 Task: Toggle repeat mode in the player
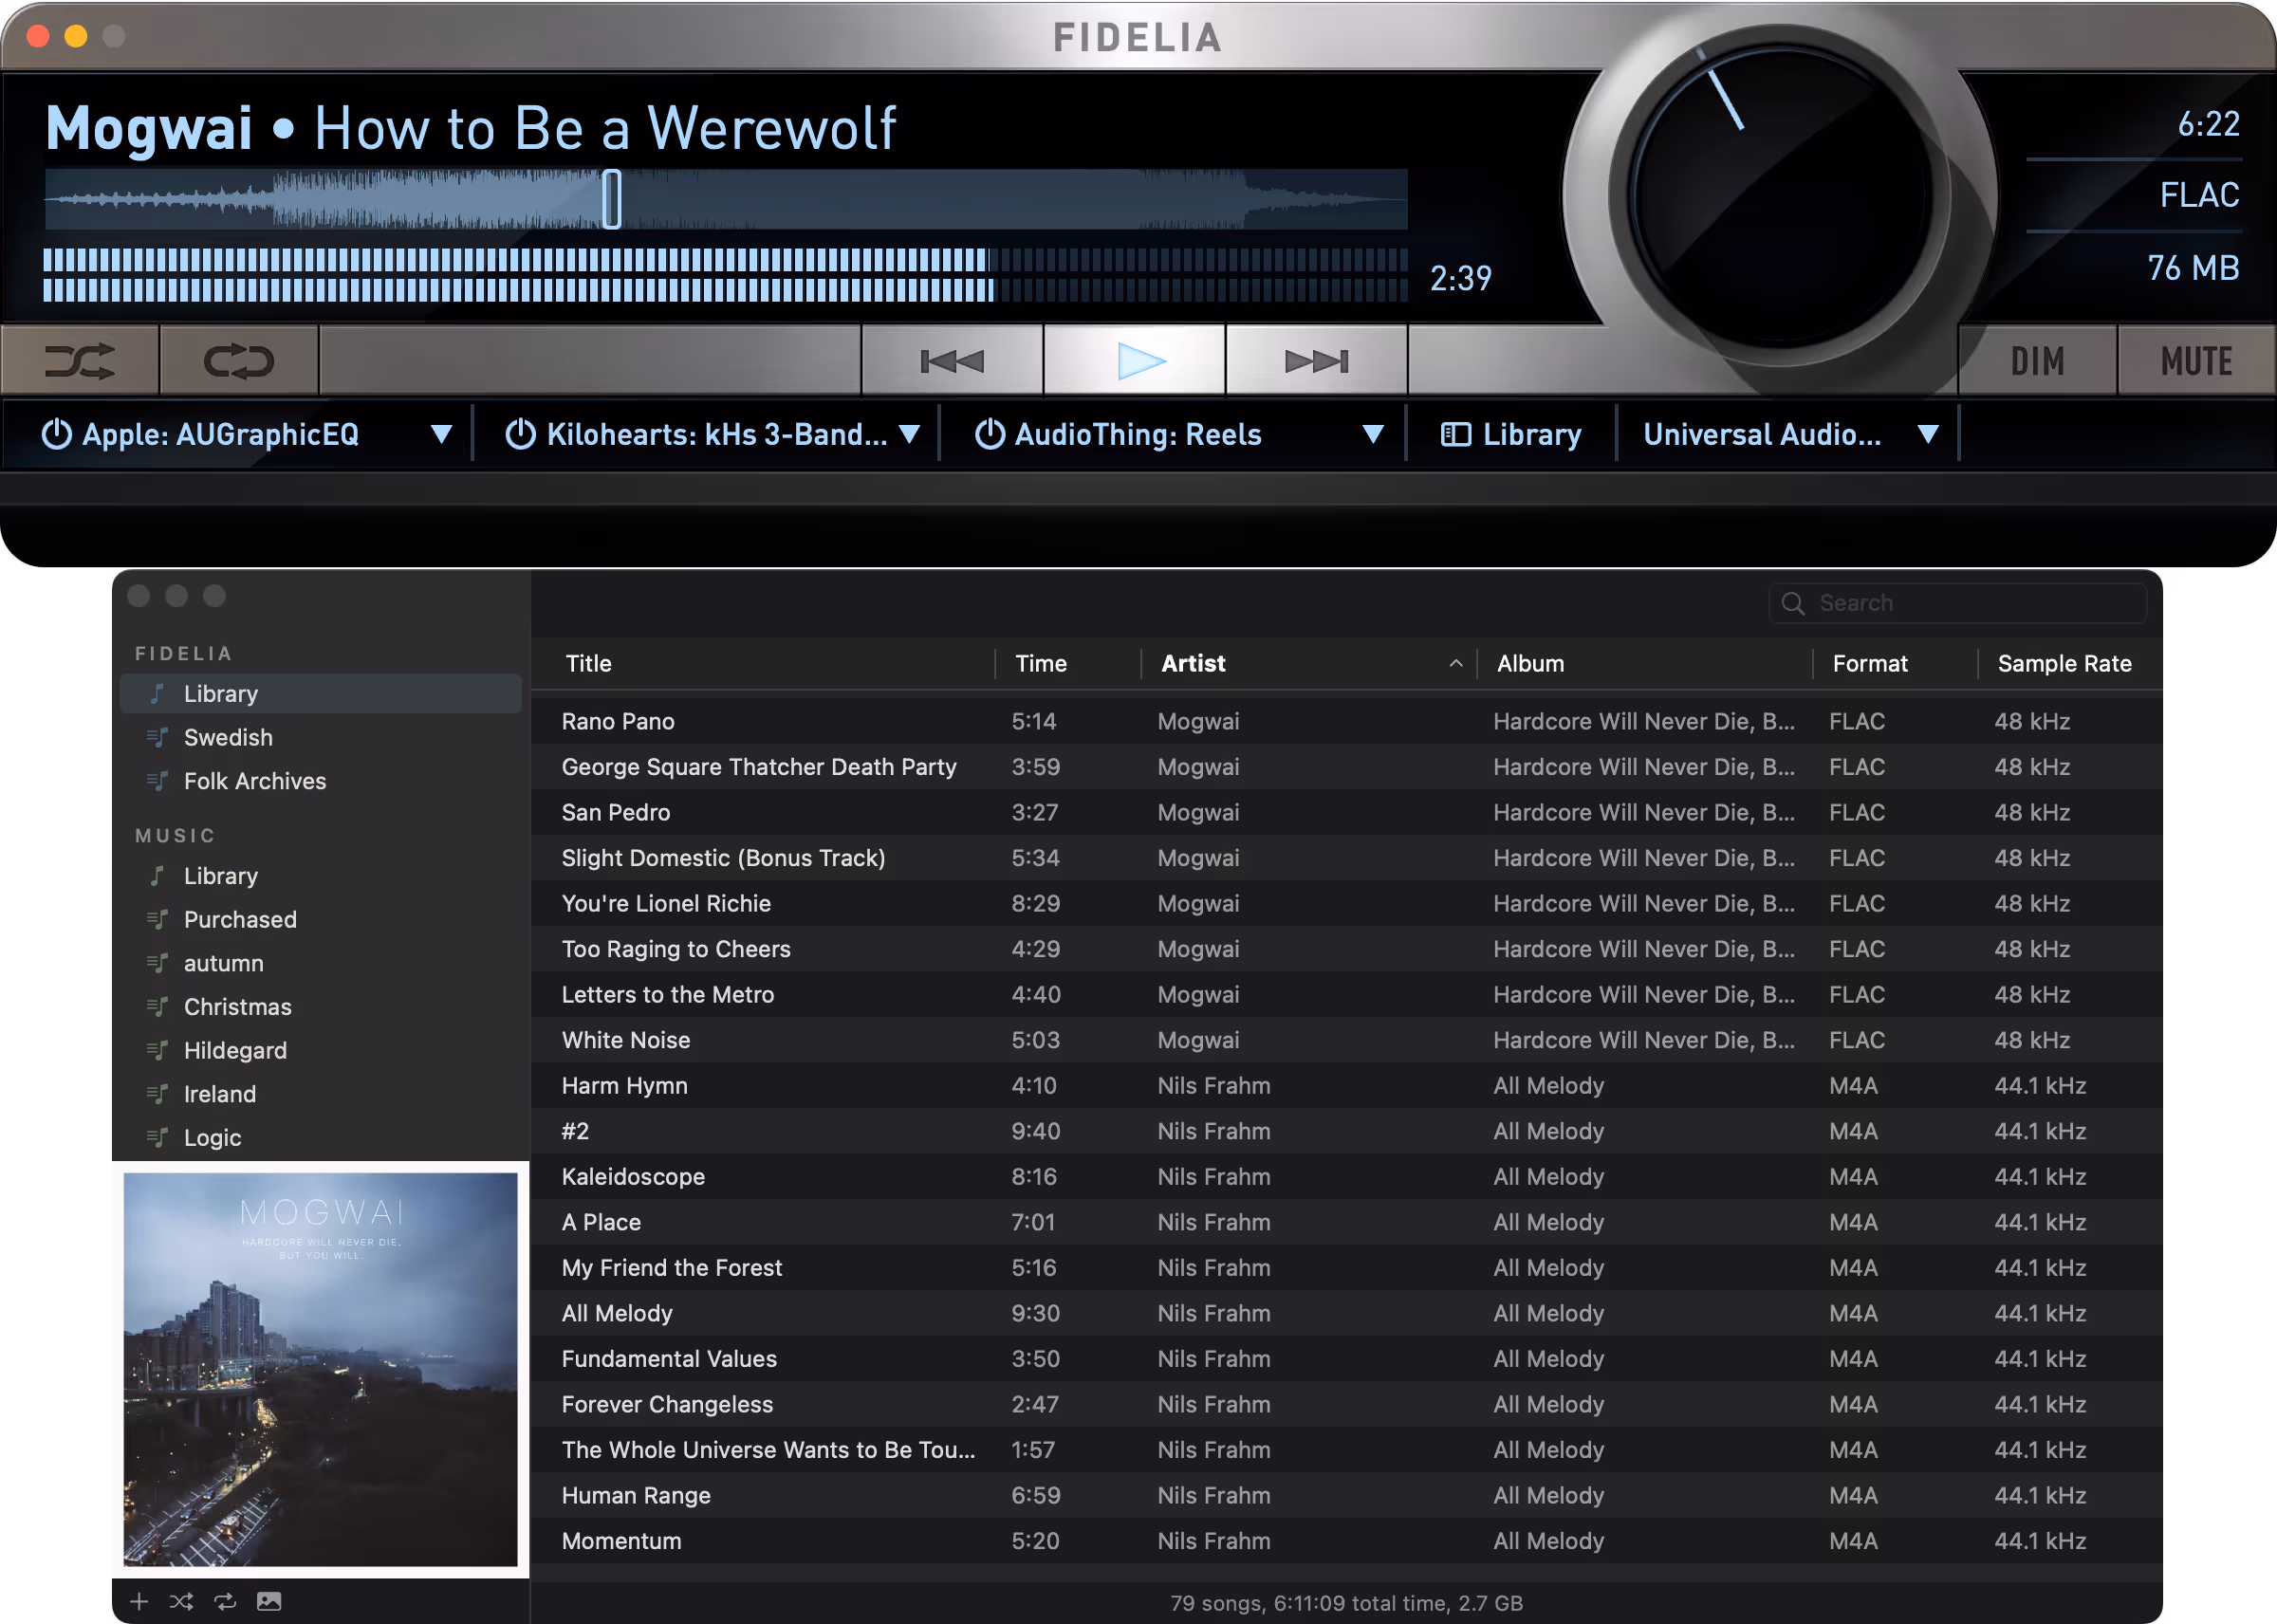pyautogui.click(x=239, y=361)
